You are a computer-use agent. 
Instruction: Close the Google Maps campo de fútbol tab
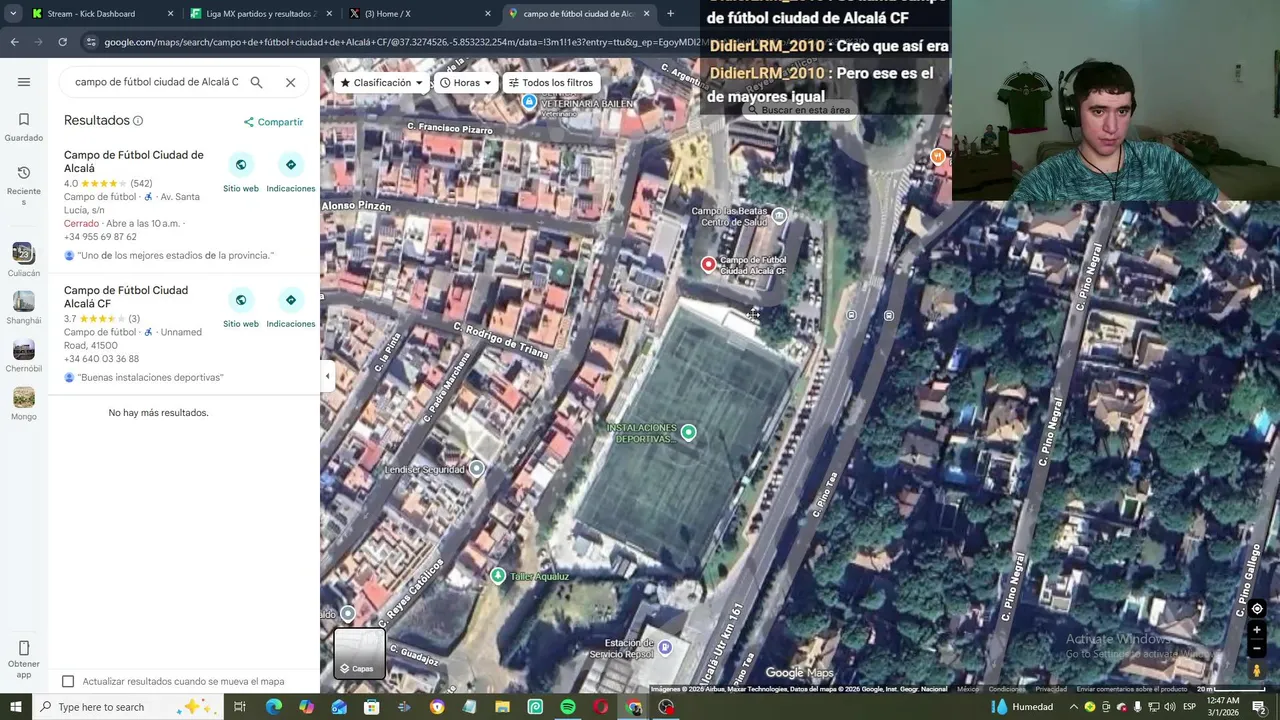(x=646, y=14)
